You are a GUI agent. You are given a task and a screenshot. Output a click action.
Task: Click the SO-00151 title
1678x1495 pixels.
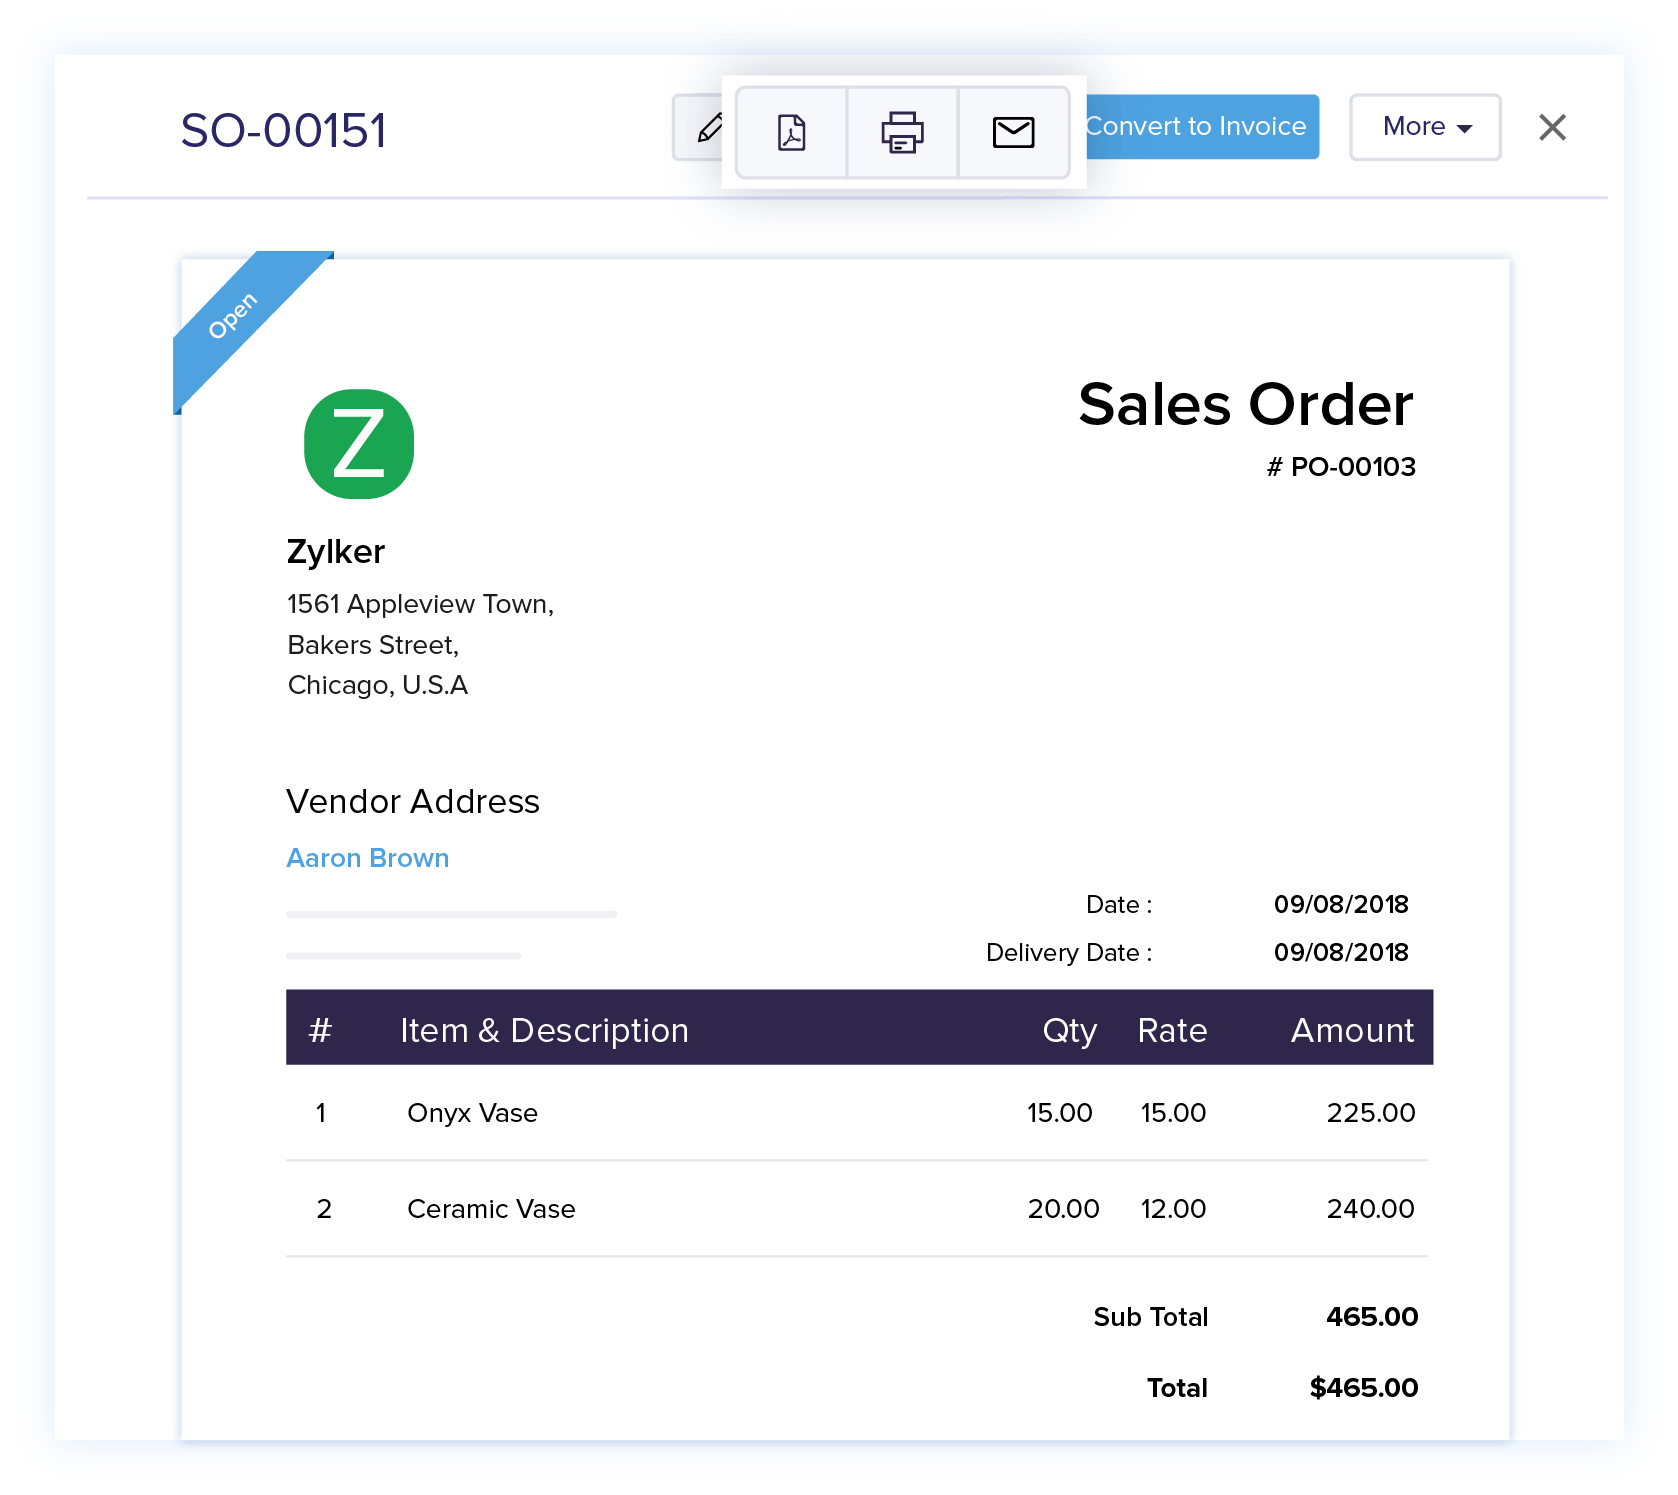(x=284, y=130)
